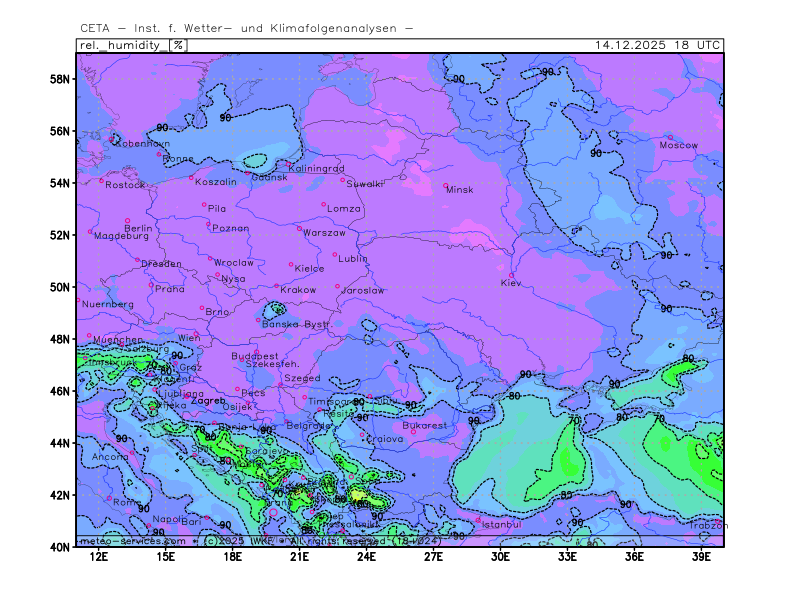The height and width of the screenshot is (600, 800).
Task: Click the Moscow city marker
Action: [670, 137]
